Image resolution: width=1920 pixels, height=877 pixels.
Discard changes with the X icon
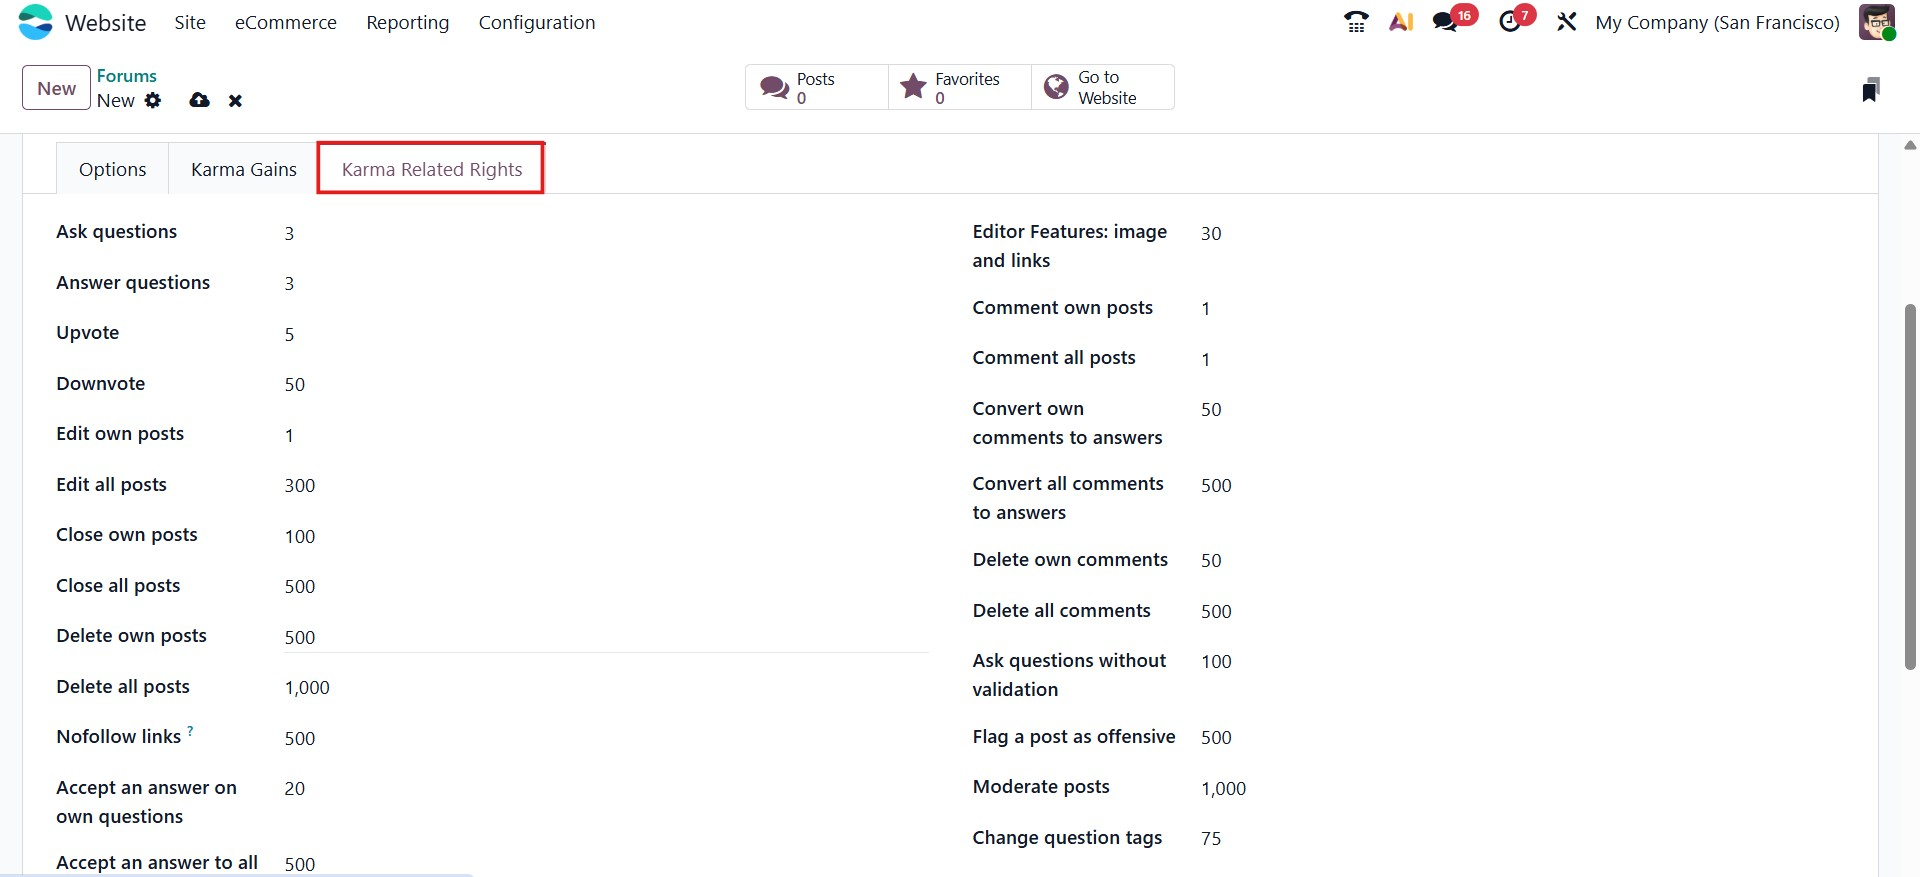point(235,100)
